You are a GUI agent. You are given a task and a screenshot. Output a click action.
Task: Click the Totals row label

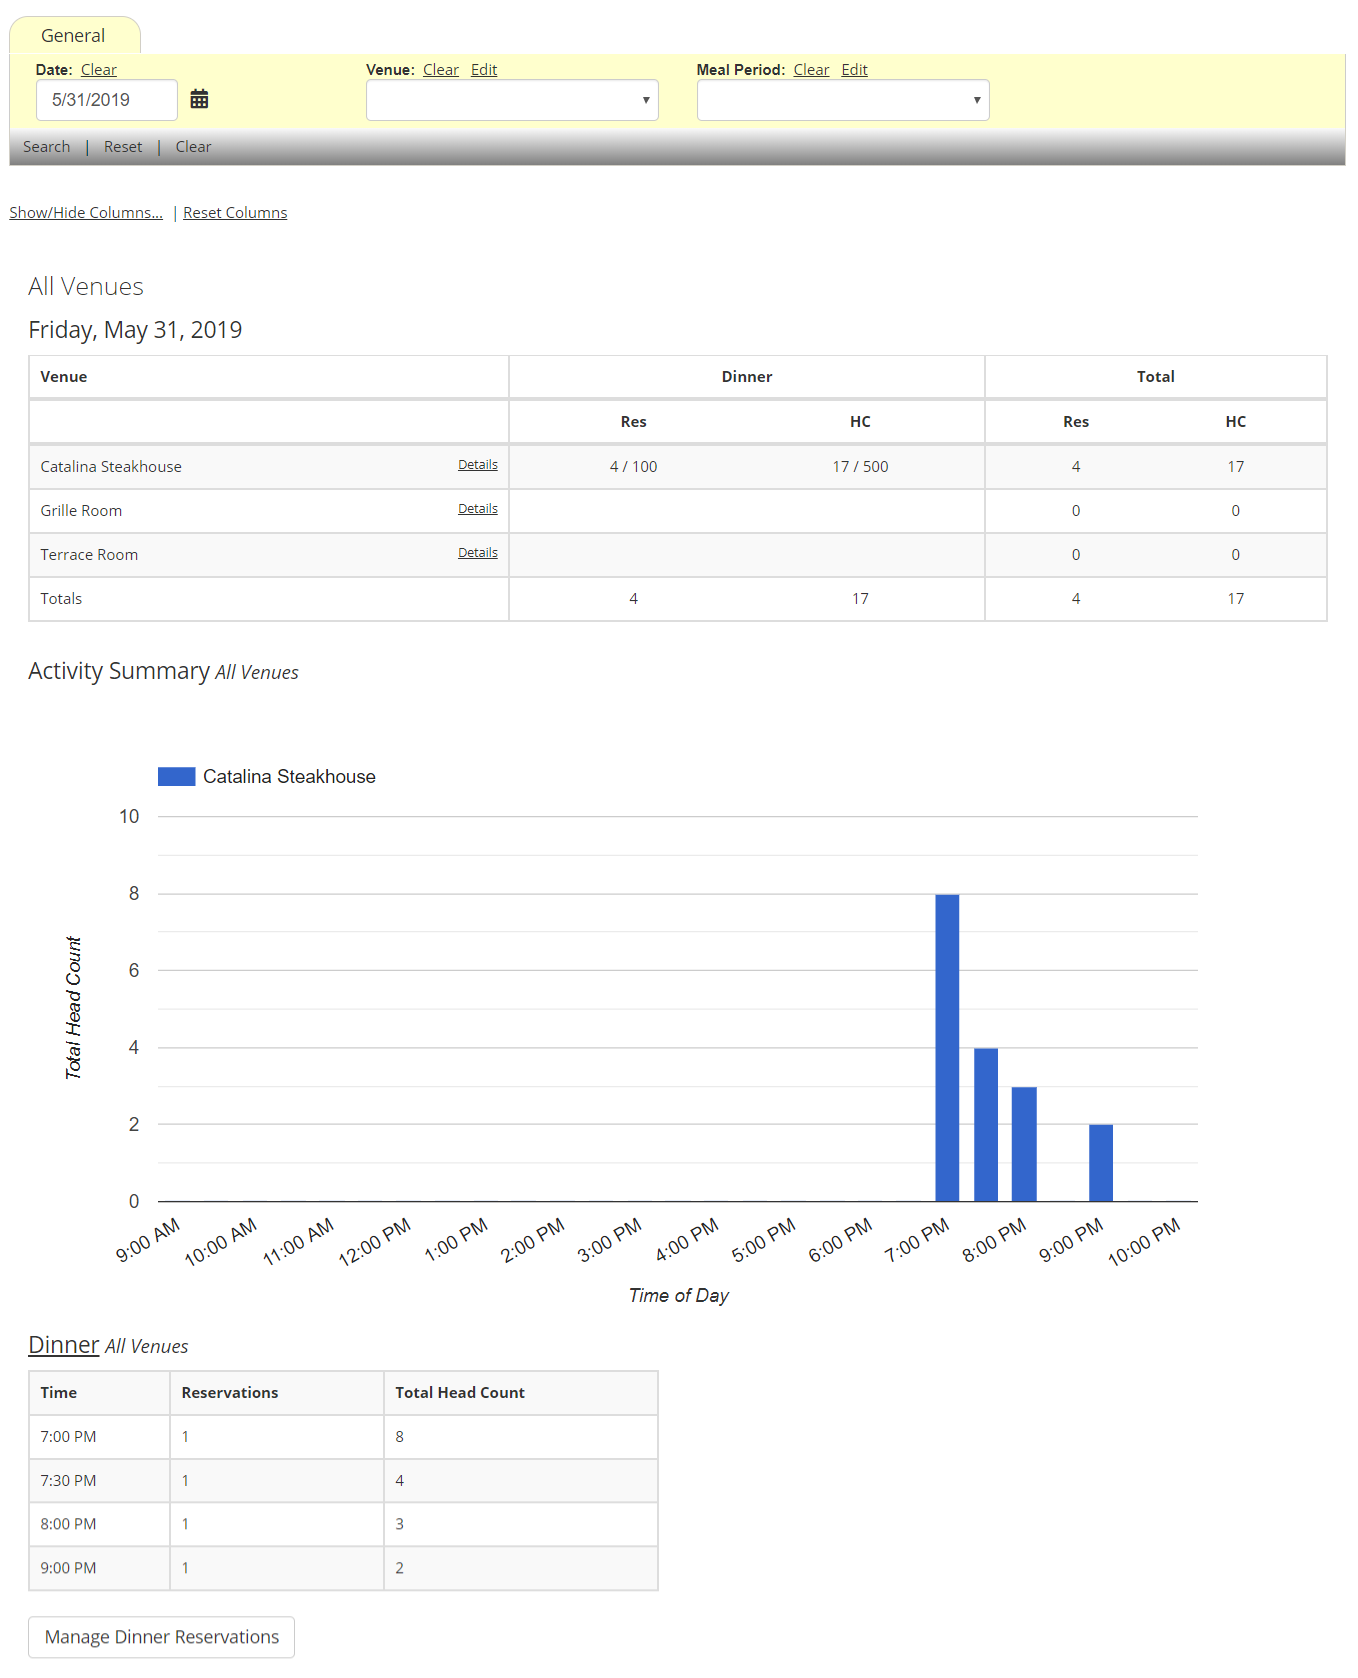(x=61, y=599)
